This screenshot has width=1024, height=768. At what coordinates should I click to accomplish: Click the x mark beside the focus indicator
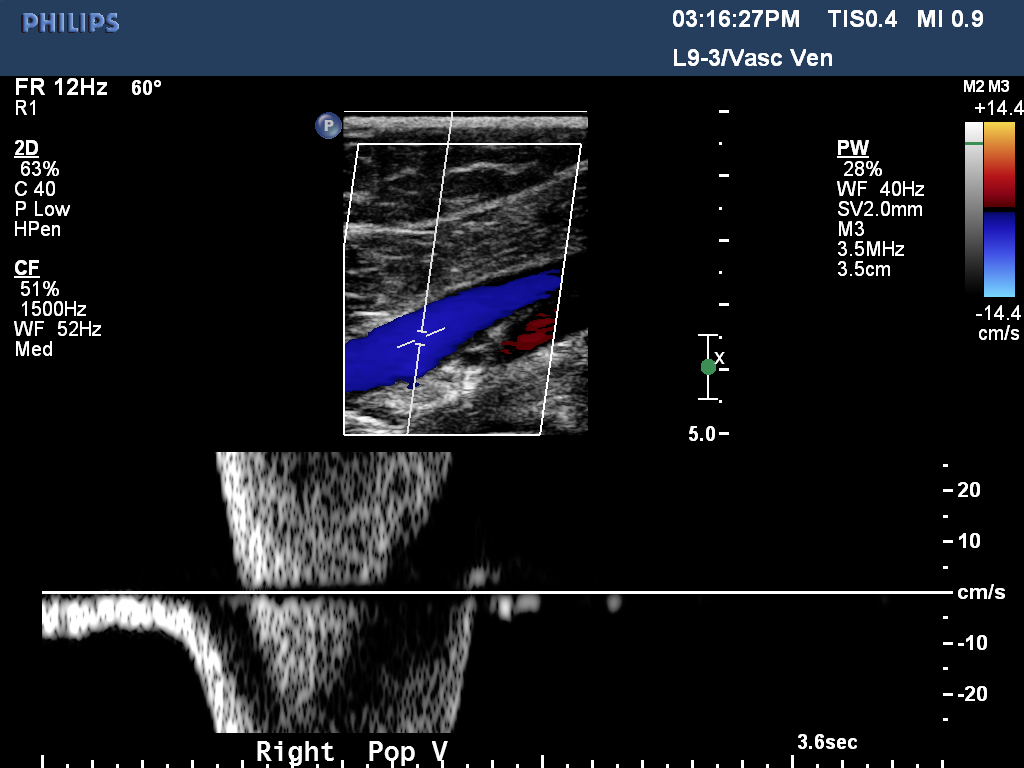(720, 357)
